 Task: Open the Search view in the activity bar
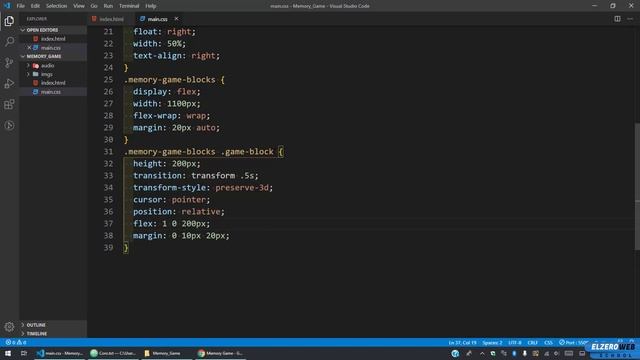pyautogui.click(x=9, y=42)
